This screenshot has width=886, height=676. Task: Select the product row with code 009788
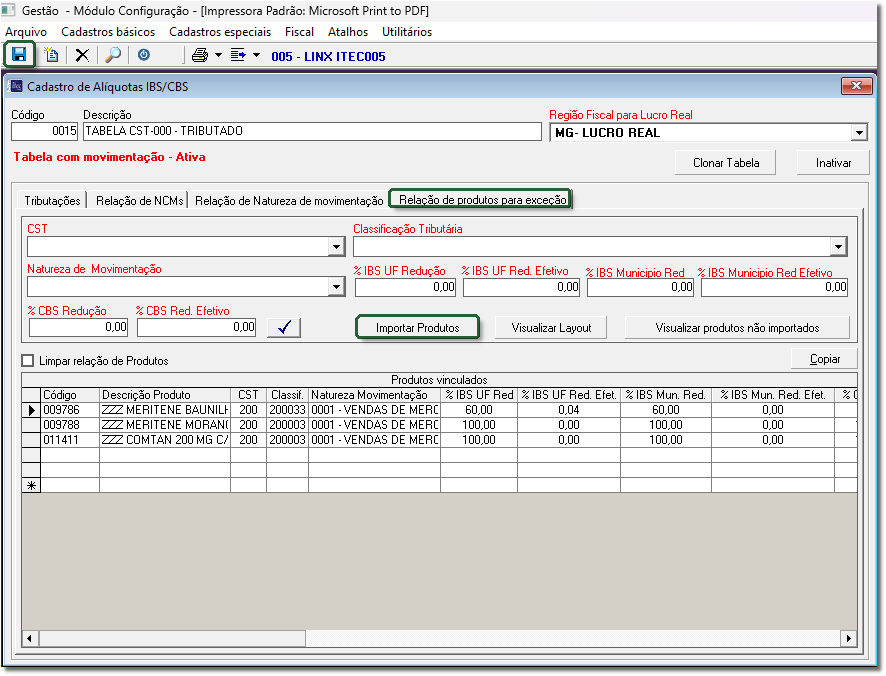tap(60, 425)
